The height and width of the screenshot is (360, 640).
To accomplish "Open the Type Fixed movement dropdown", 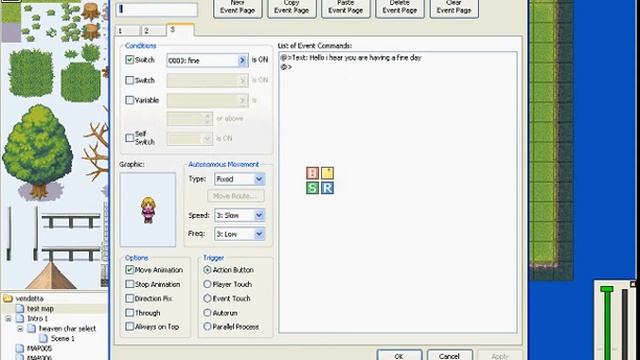I will (259, 179).
